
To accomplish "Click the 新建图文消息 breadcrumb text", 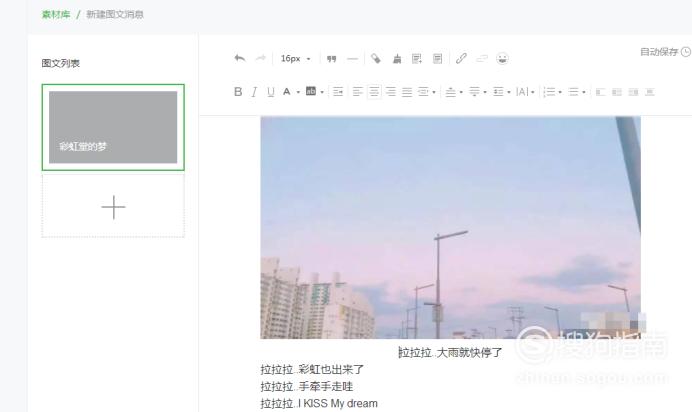I will point(115,15).
